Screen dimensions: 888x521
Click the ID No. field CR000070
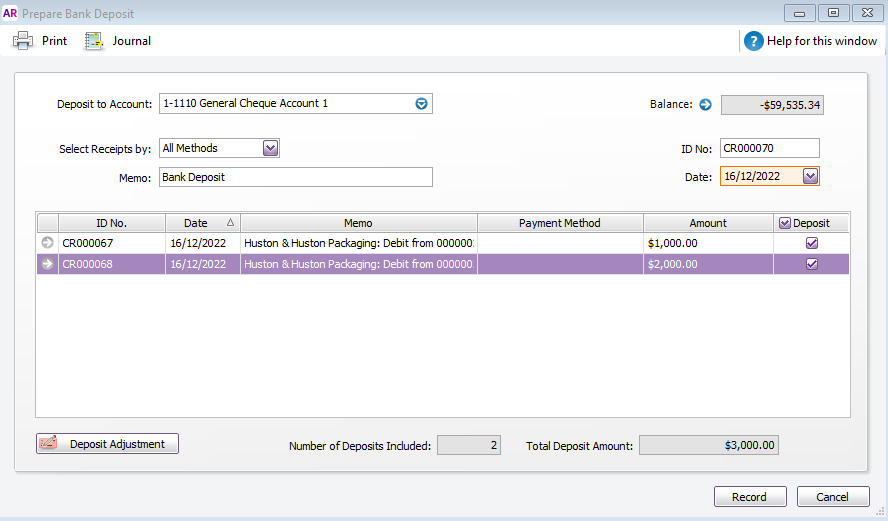pos(769,148)
